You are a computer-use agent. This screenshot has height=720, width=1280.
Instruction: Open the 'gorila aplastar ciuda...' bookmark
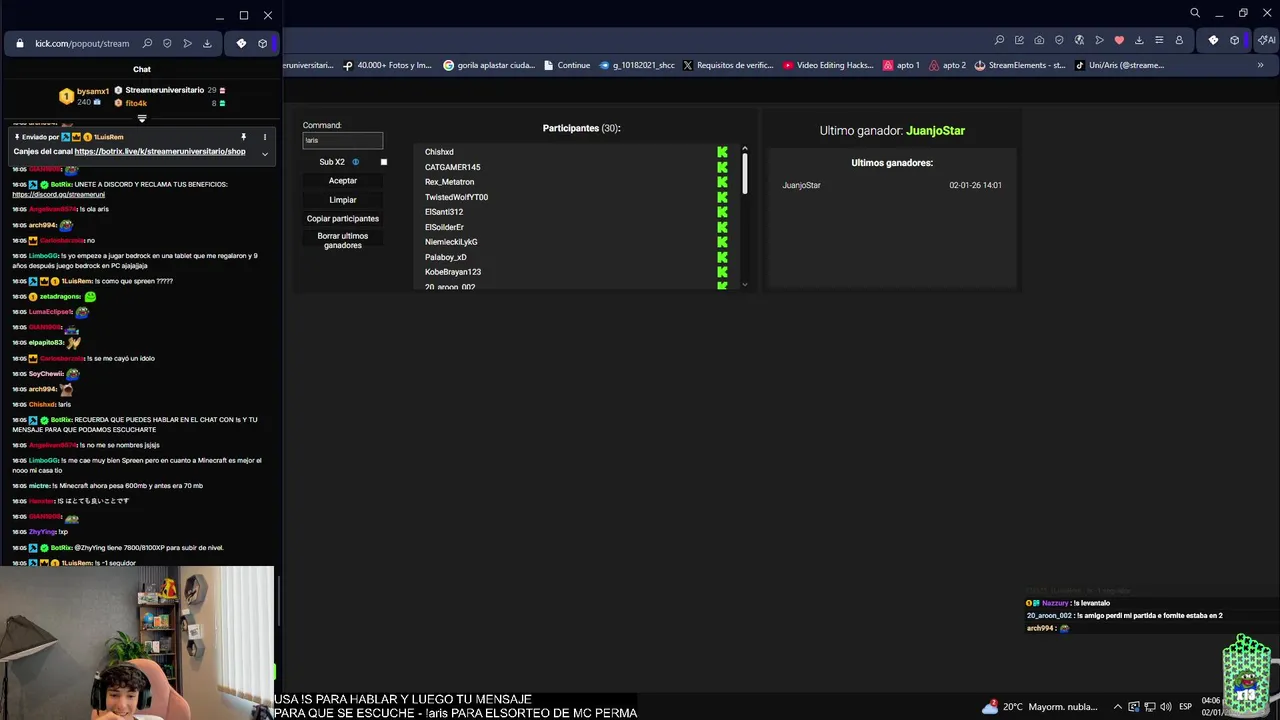tap(488, 65)
